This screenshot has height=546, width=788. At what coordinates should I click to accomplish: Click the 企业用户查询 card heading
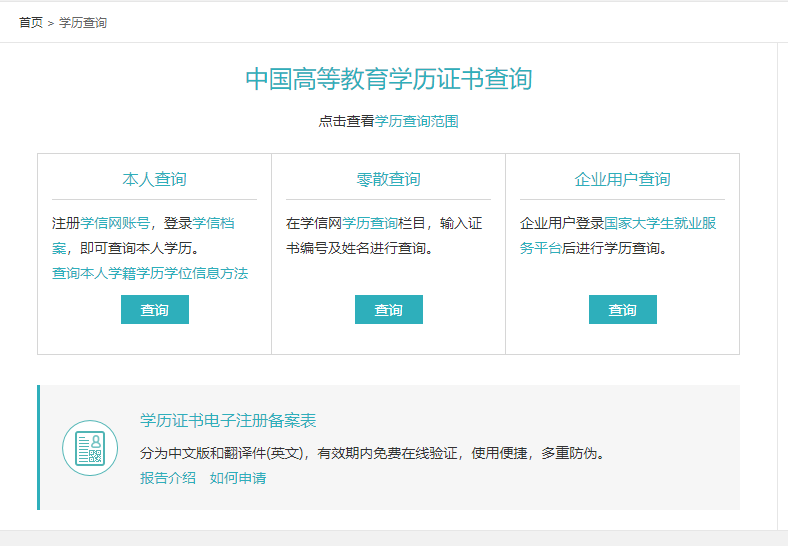tap(622, 179)
